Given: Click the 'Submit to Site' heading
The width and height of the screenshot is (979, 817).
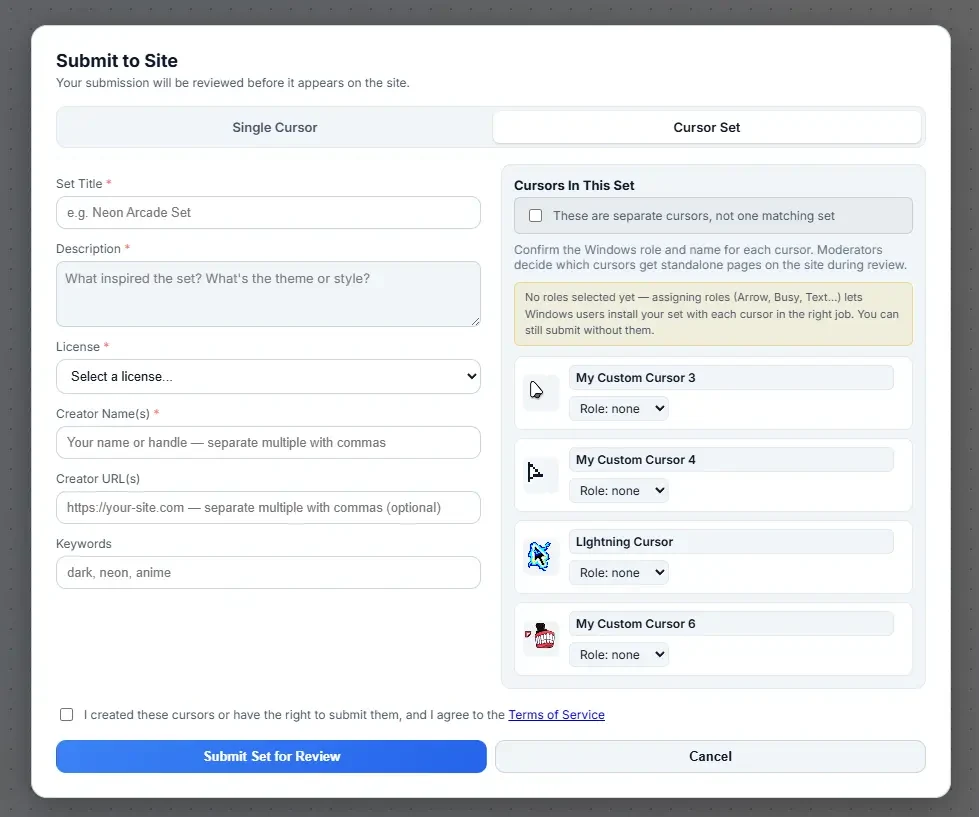Looking at the screenshot, I should 117,61.
